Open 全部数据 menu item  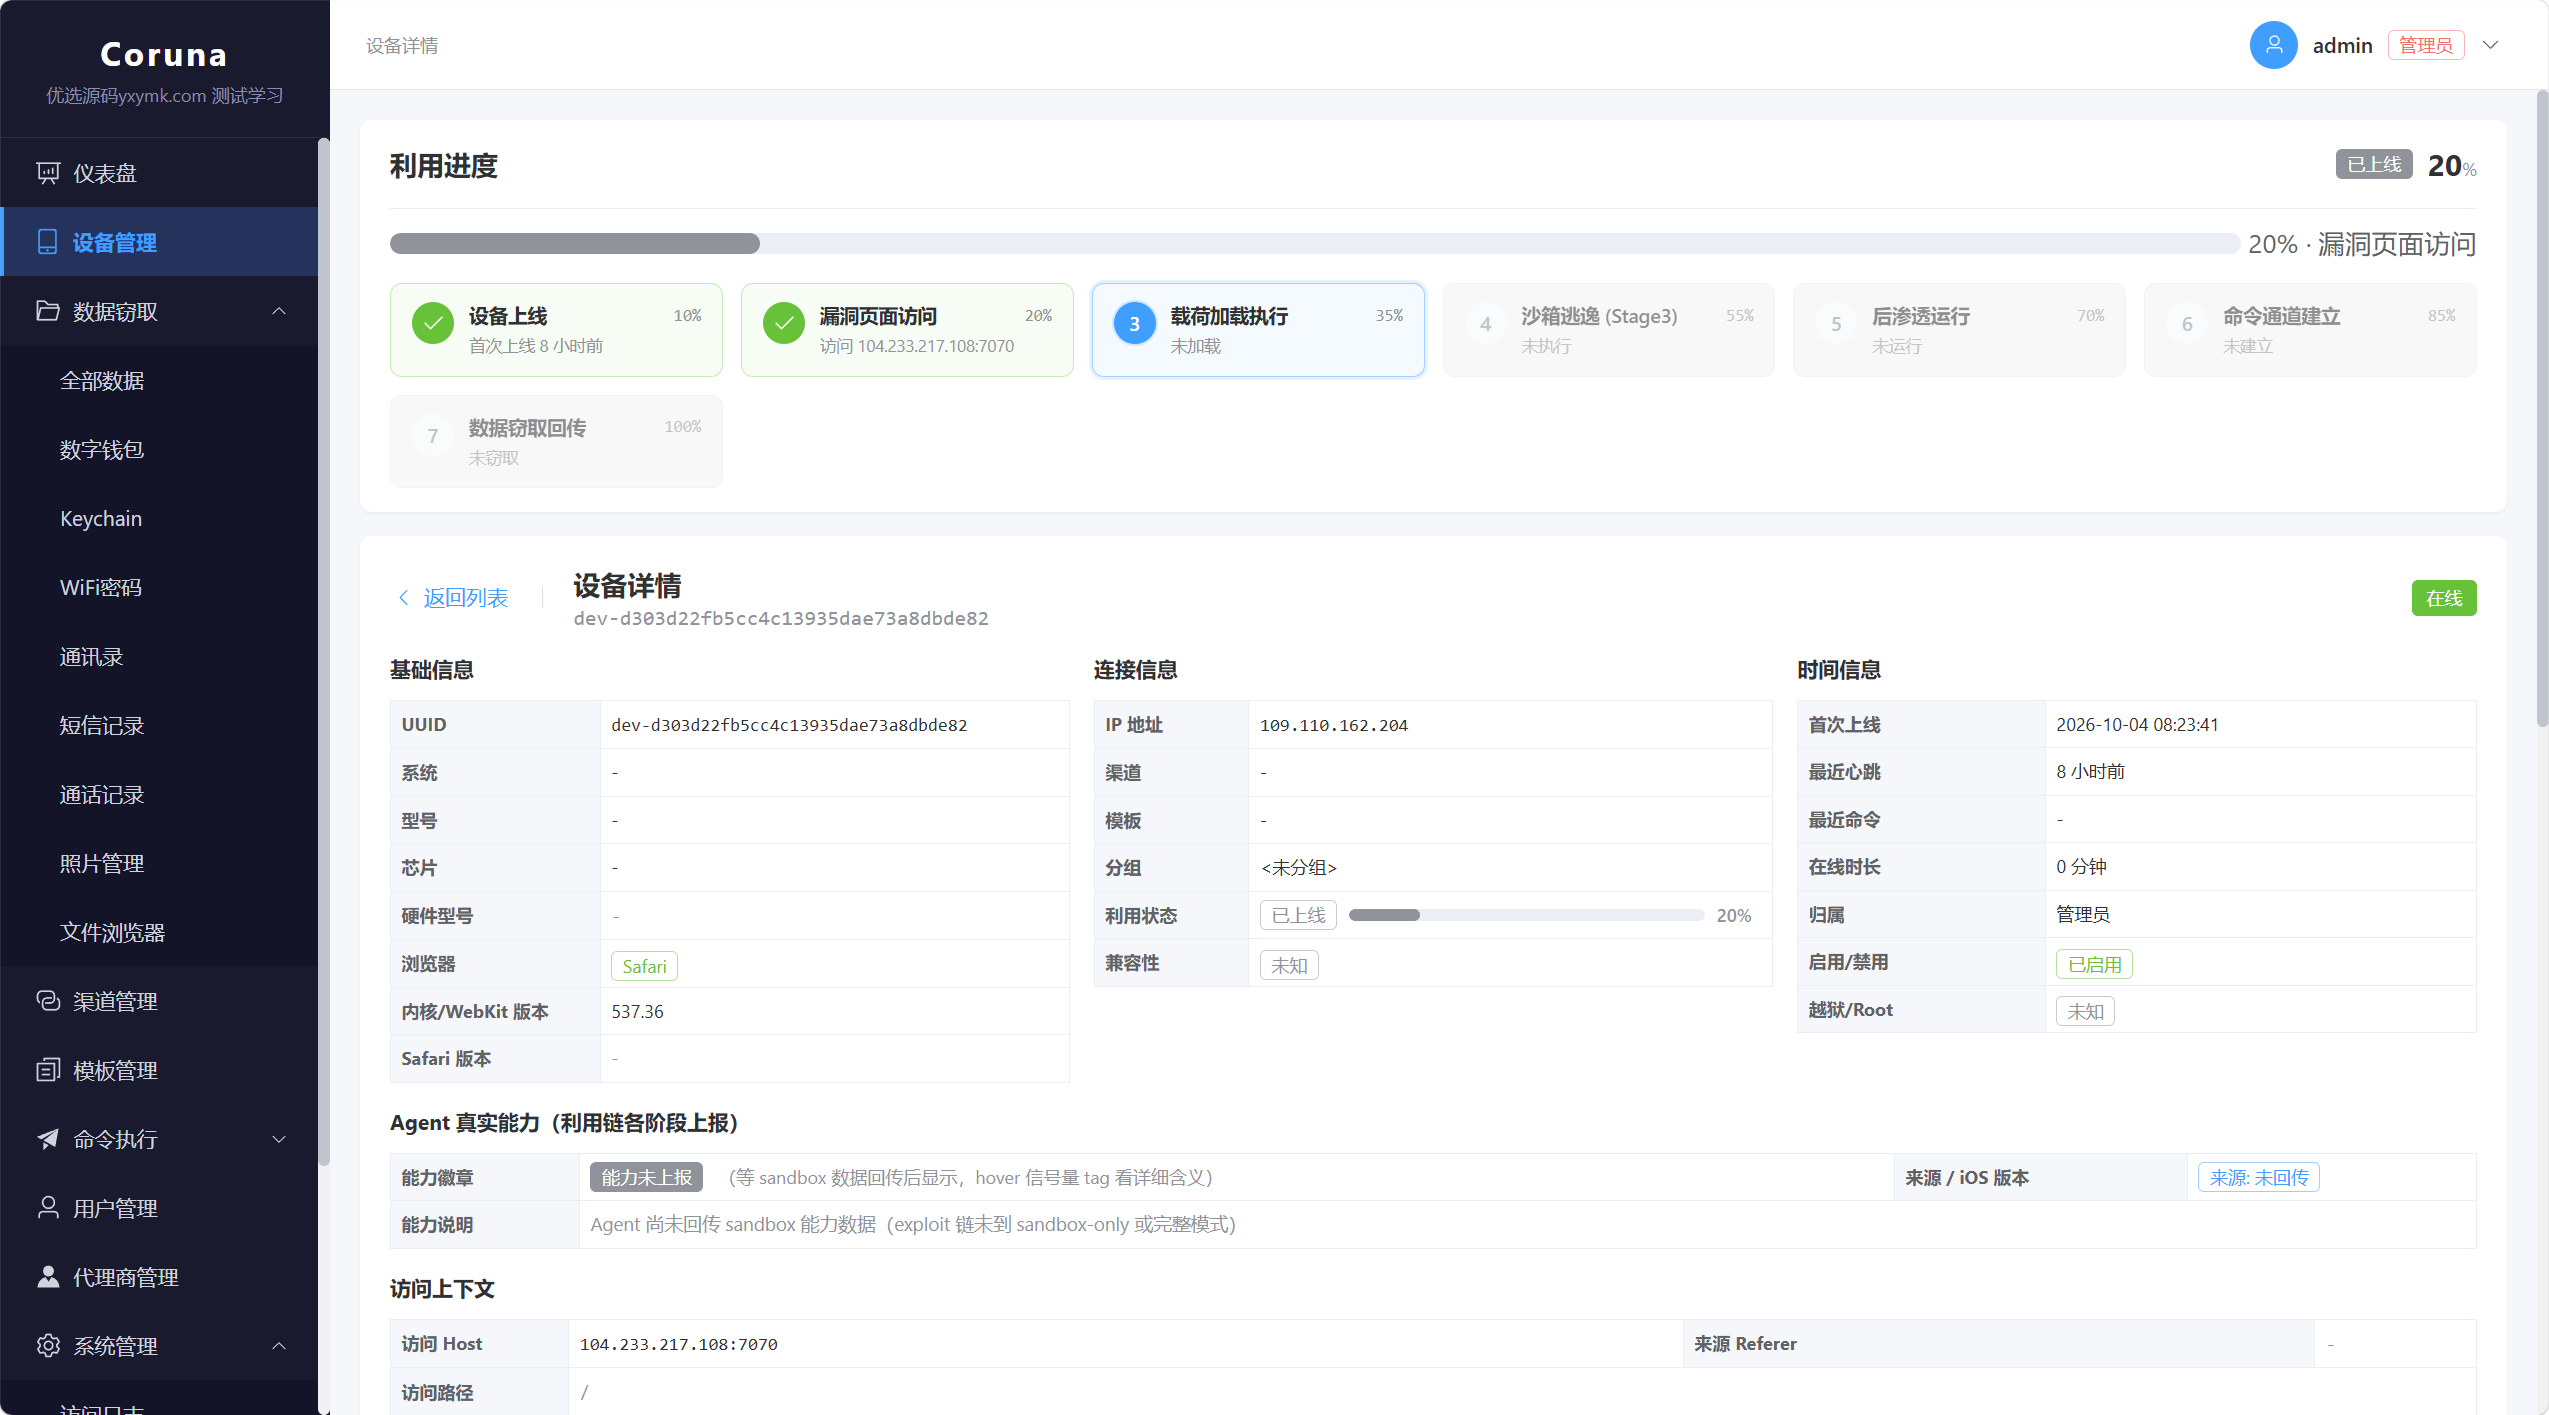click(159, 380)
